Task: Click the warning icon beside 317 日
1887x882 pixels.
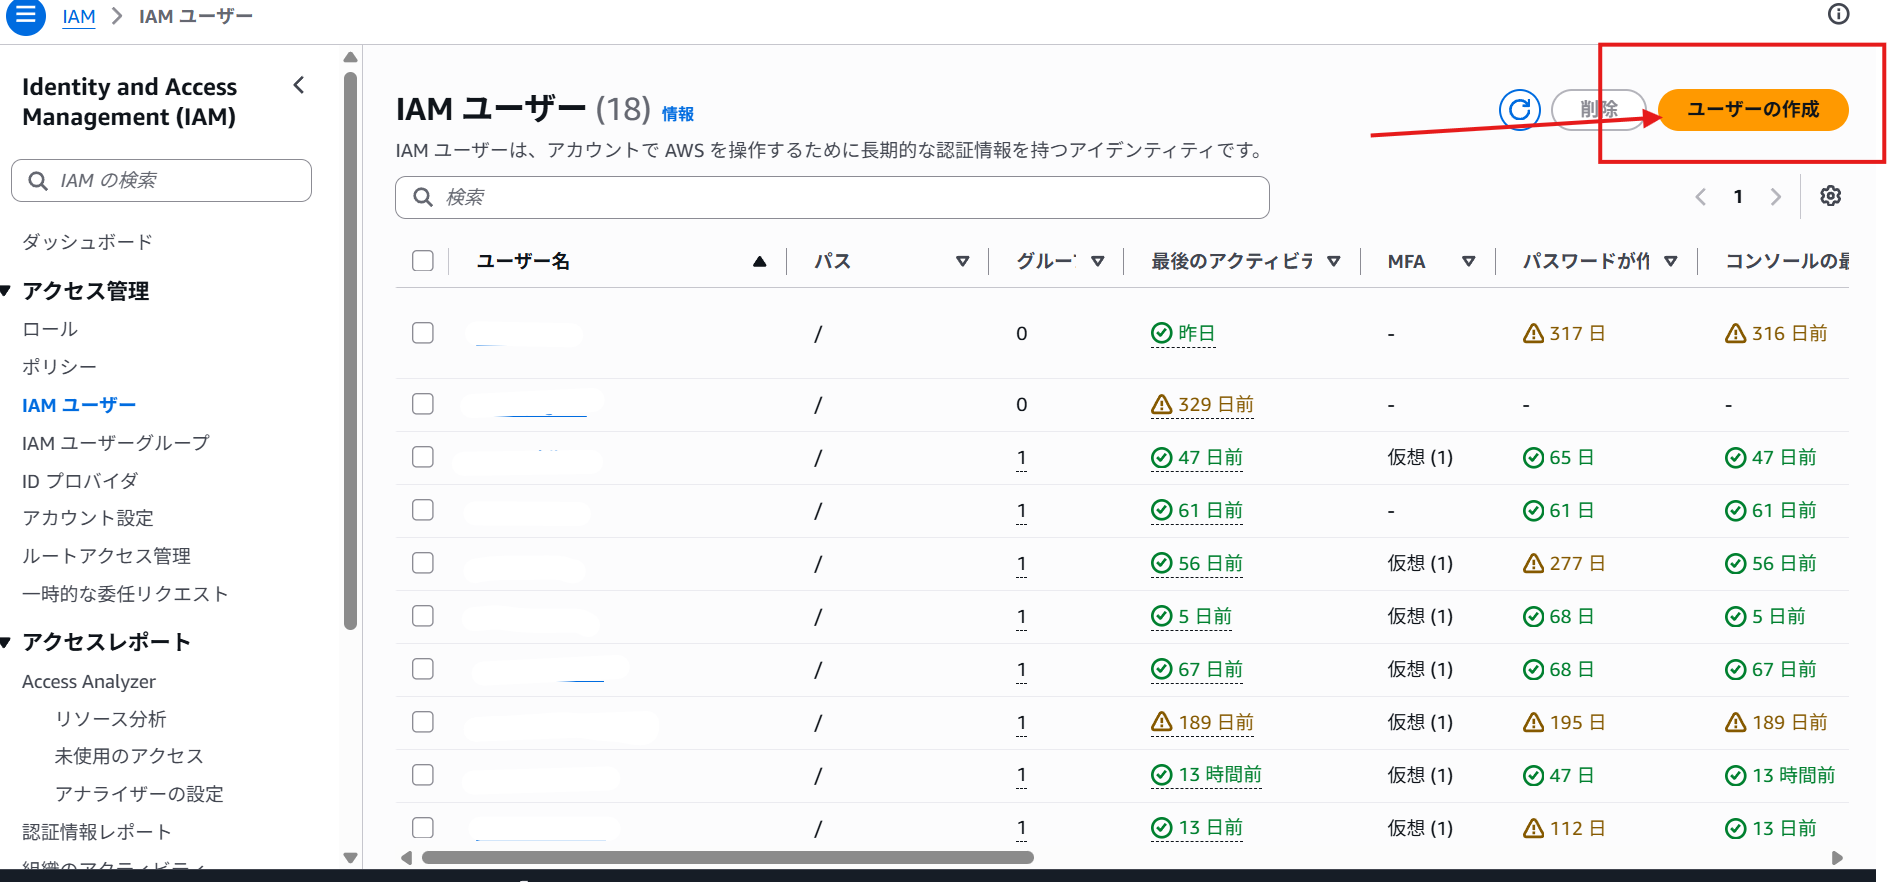Action: click(1533, 334)
